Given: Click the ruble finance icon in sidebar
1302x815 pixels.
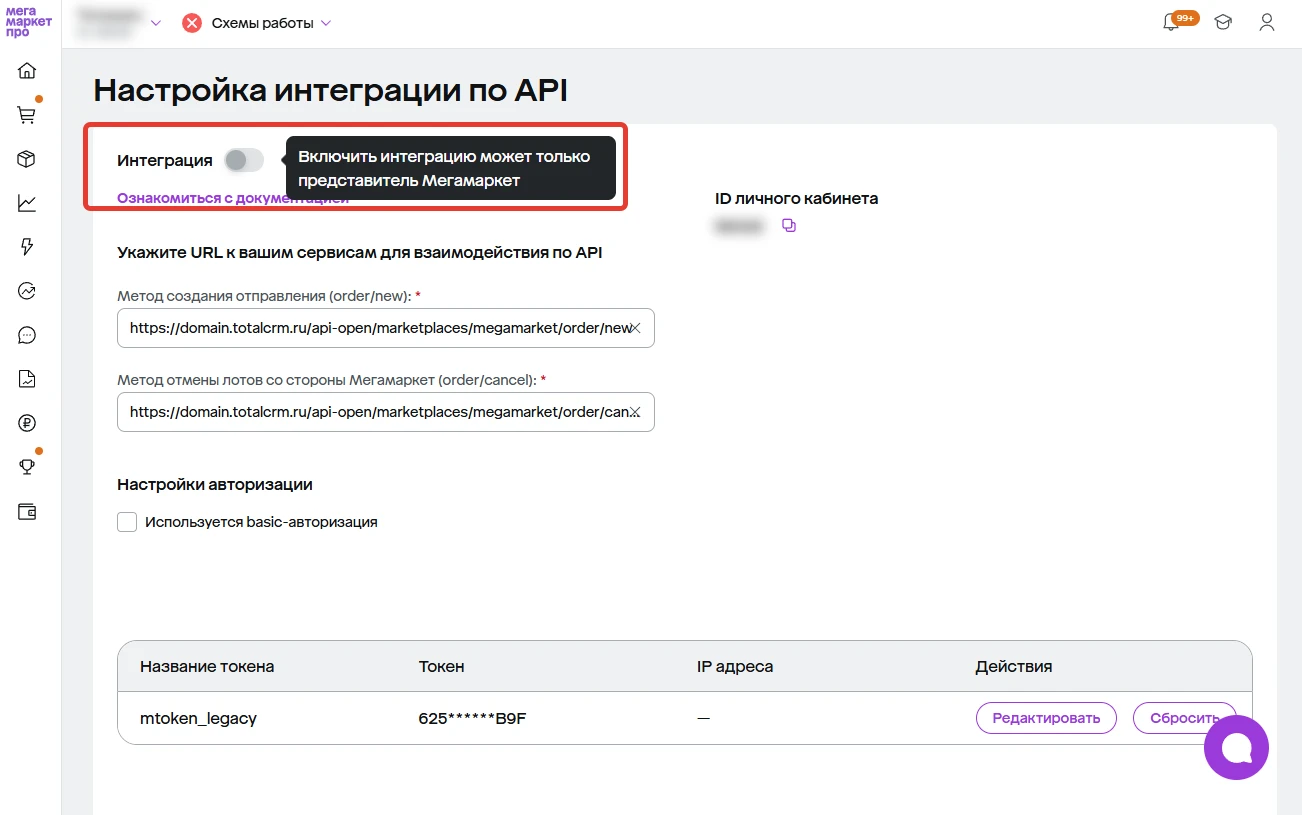Looking at the screenshot, I should point(27,423).
